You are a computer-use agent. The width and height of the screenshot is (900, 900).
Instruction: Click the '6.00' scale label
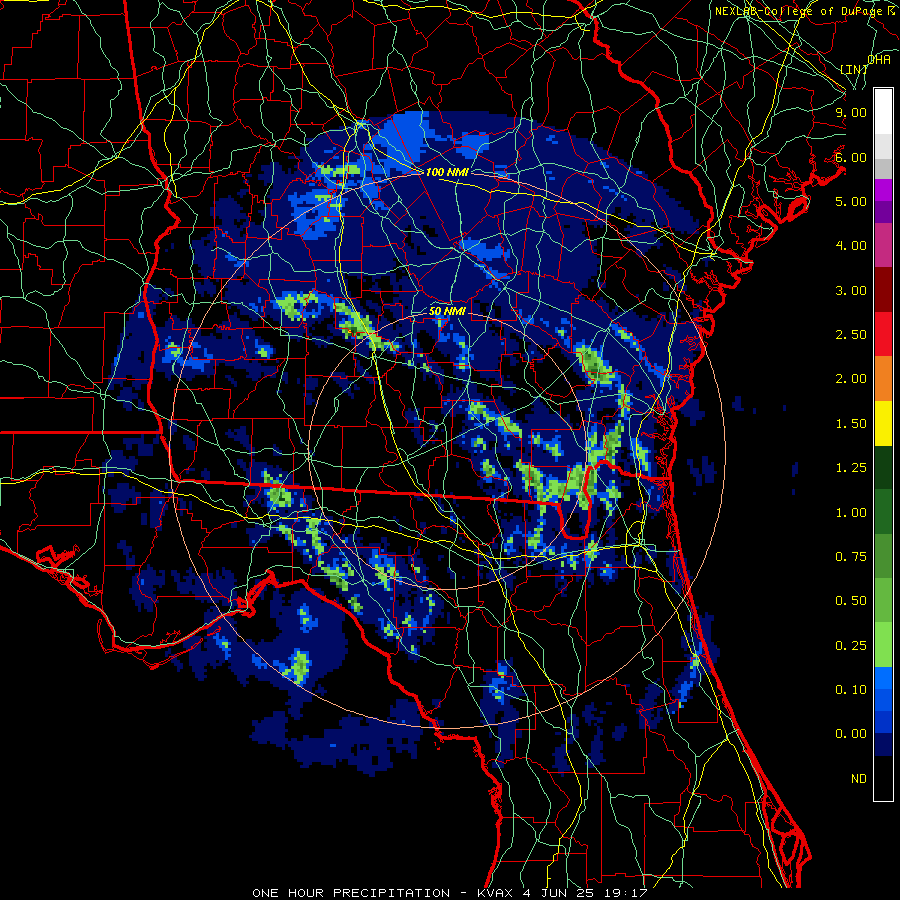(851, 157)
